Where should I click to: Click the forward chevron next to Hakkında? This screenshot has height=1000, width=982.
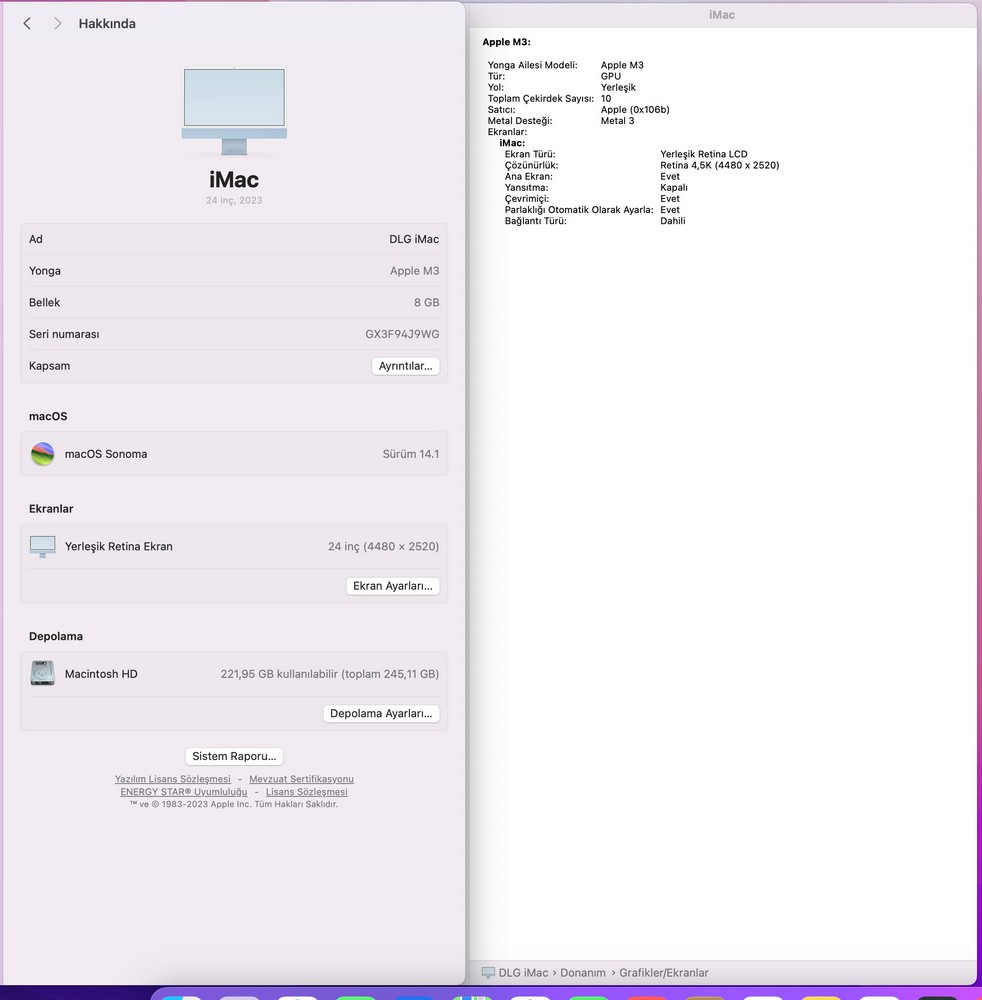[58, 23]
